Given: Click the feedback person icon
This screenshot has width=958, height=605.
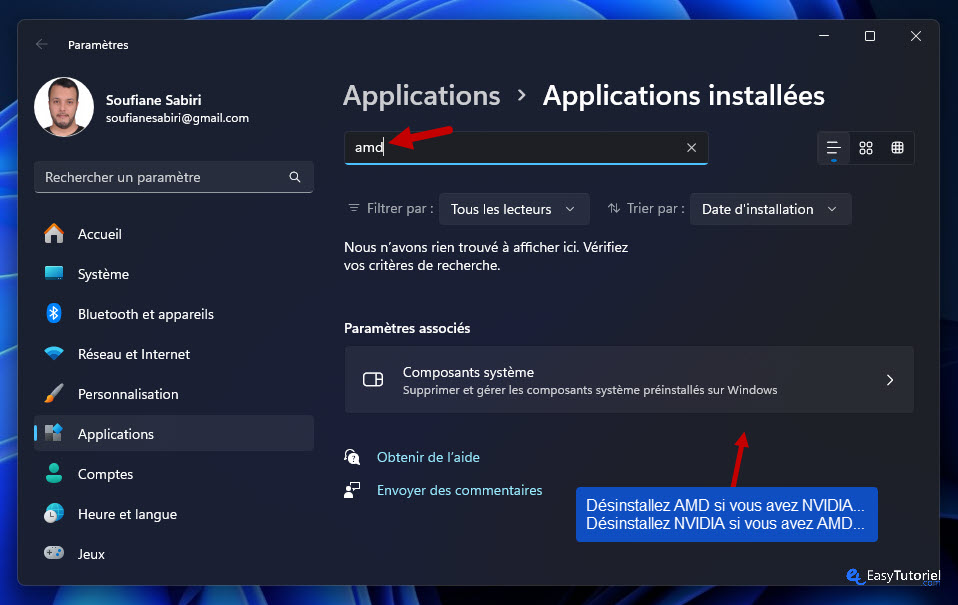Looking at the screenshot, I should 352,490.
